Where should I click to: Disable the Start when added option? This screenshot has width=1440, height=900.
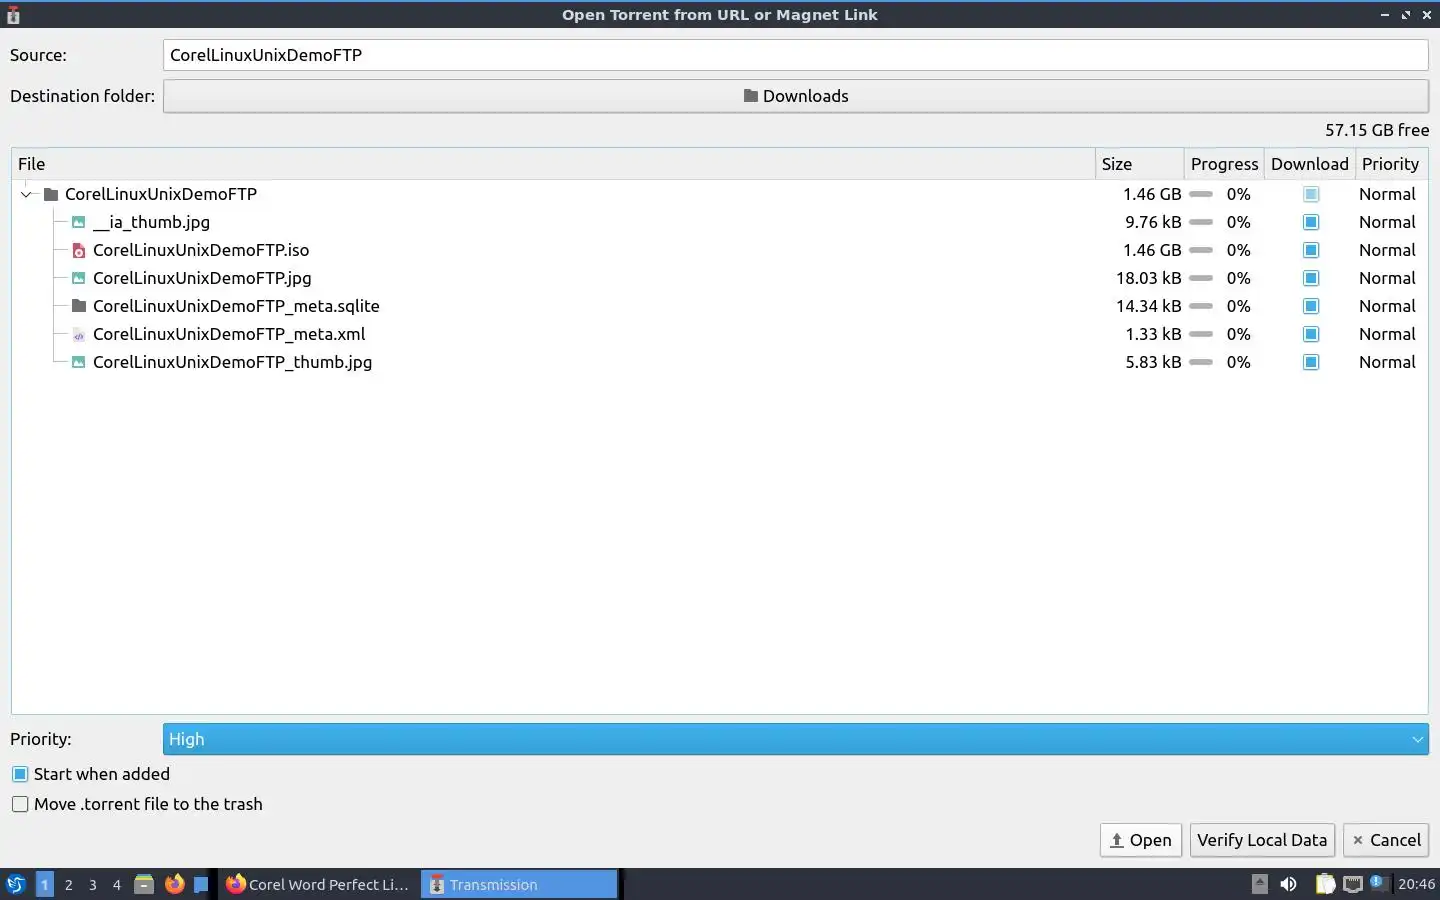[x=20, y=774]
